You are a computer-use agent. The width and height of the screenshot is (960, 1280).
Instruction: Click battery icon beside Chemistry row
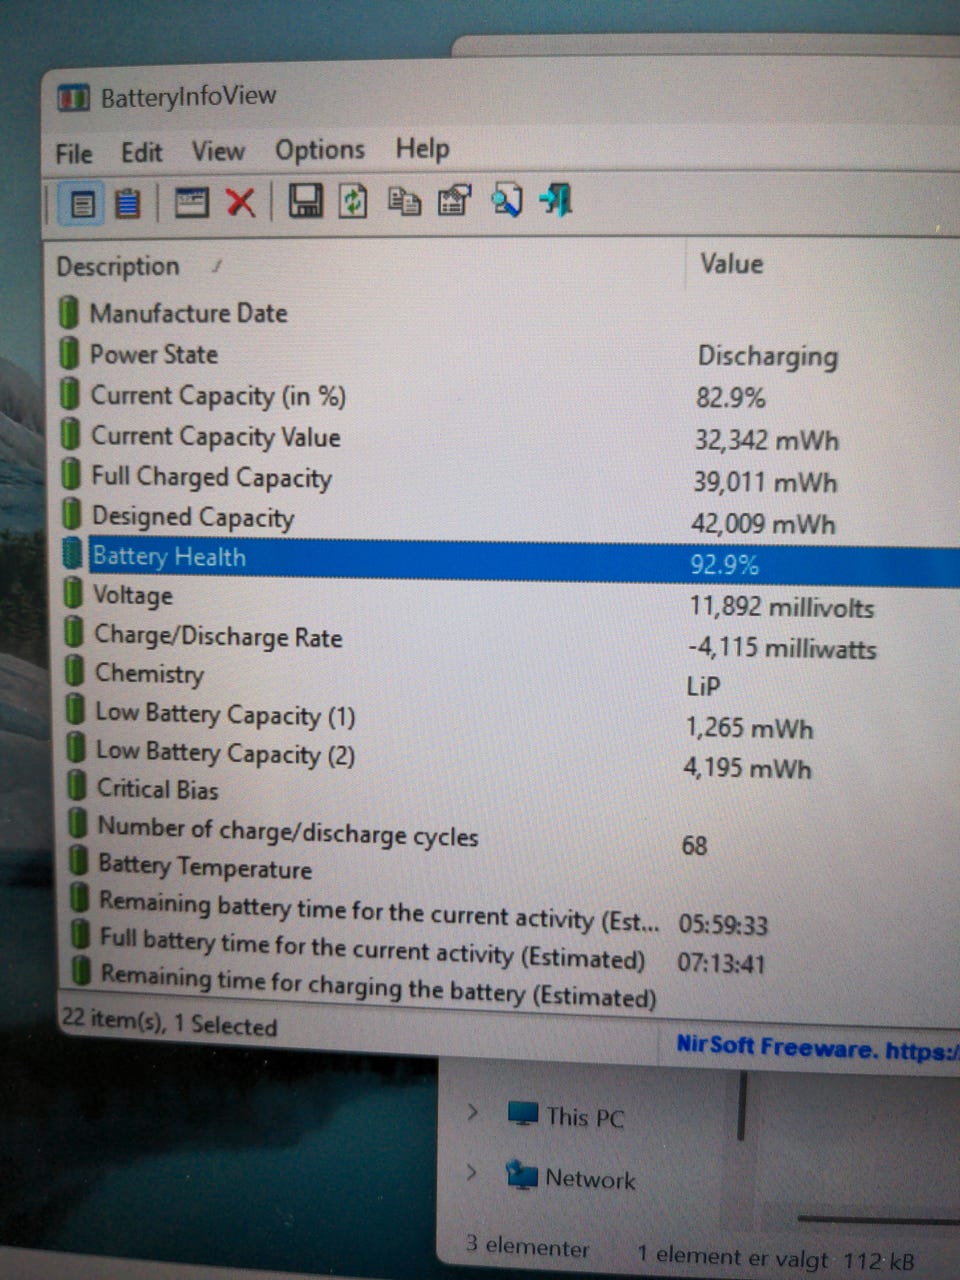(74, 672)
